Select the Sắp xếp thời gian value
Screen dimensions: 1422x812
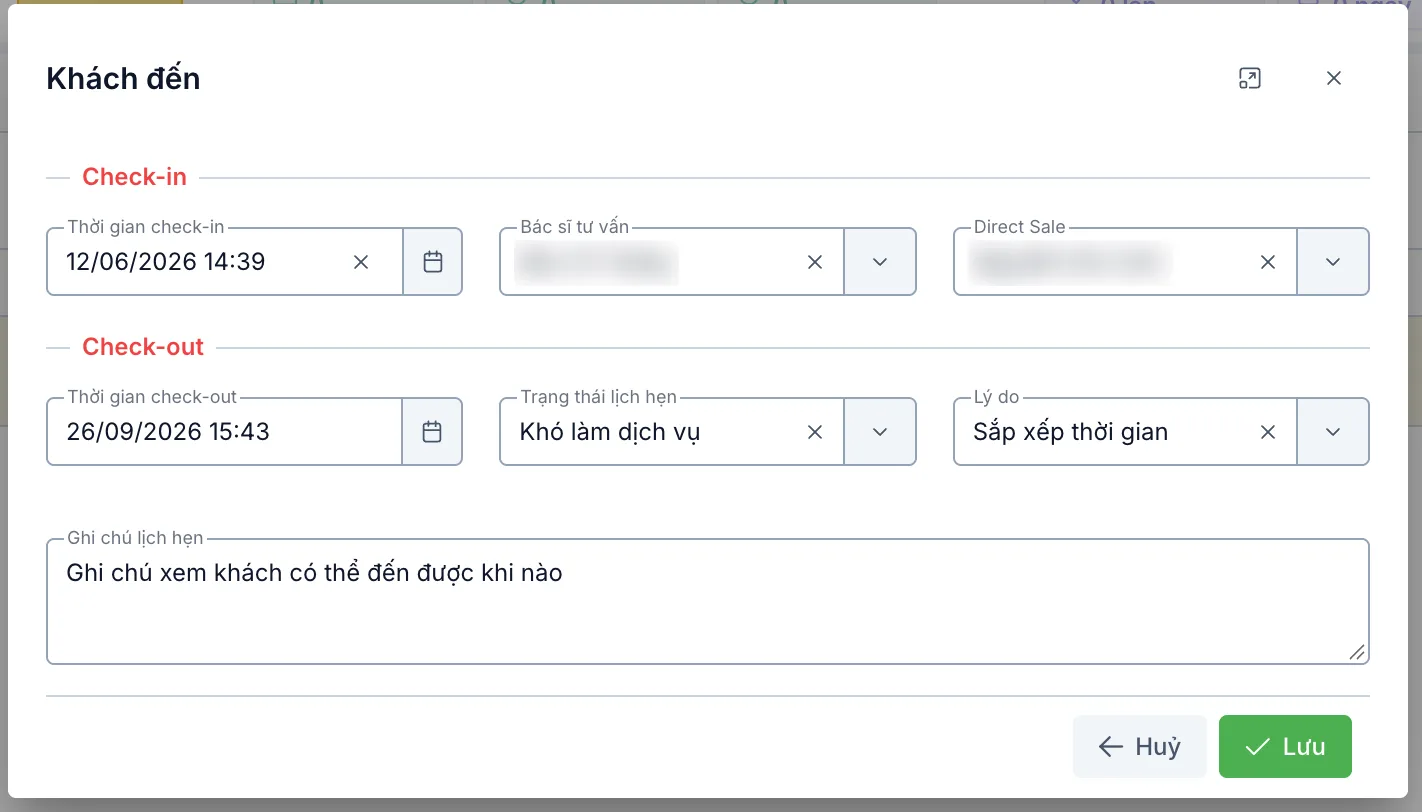1070,432
